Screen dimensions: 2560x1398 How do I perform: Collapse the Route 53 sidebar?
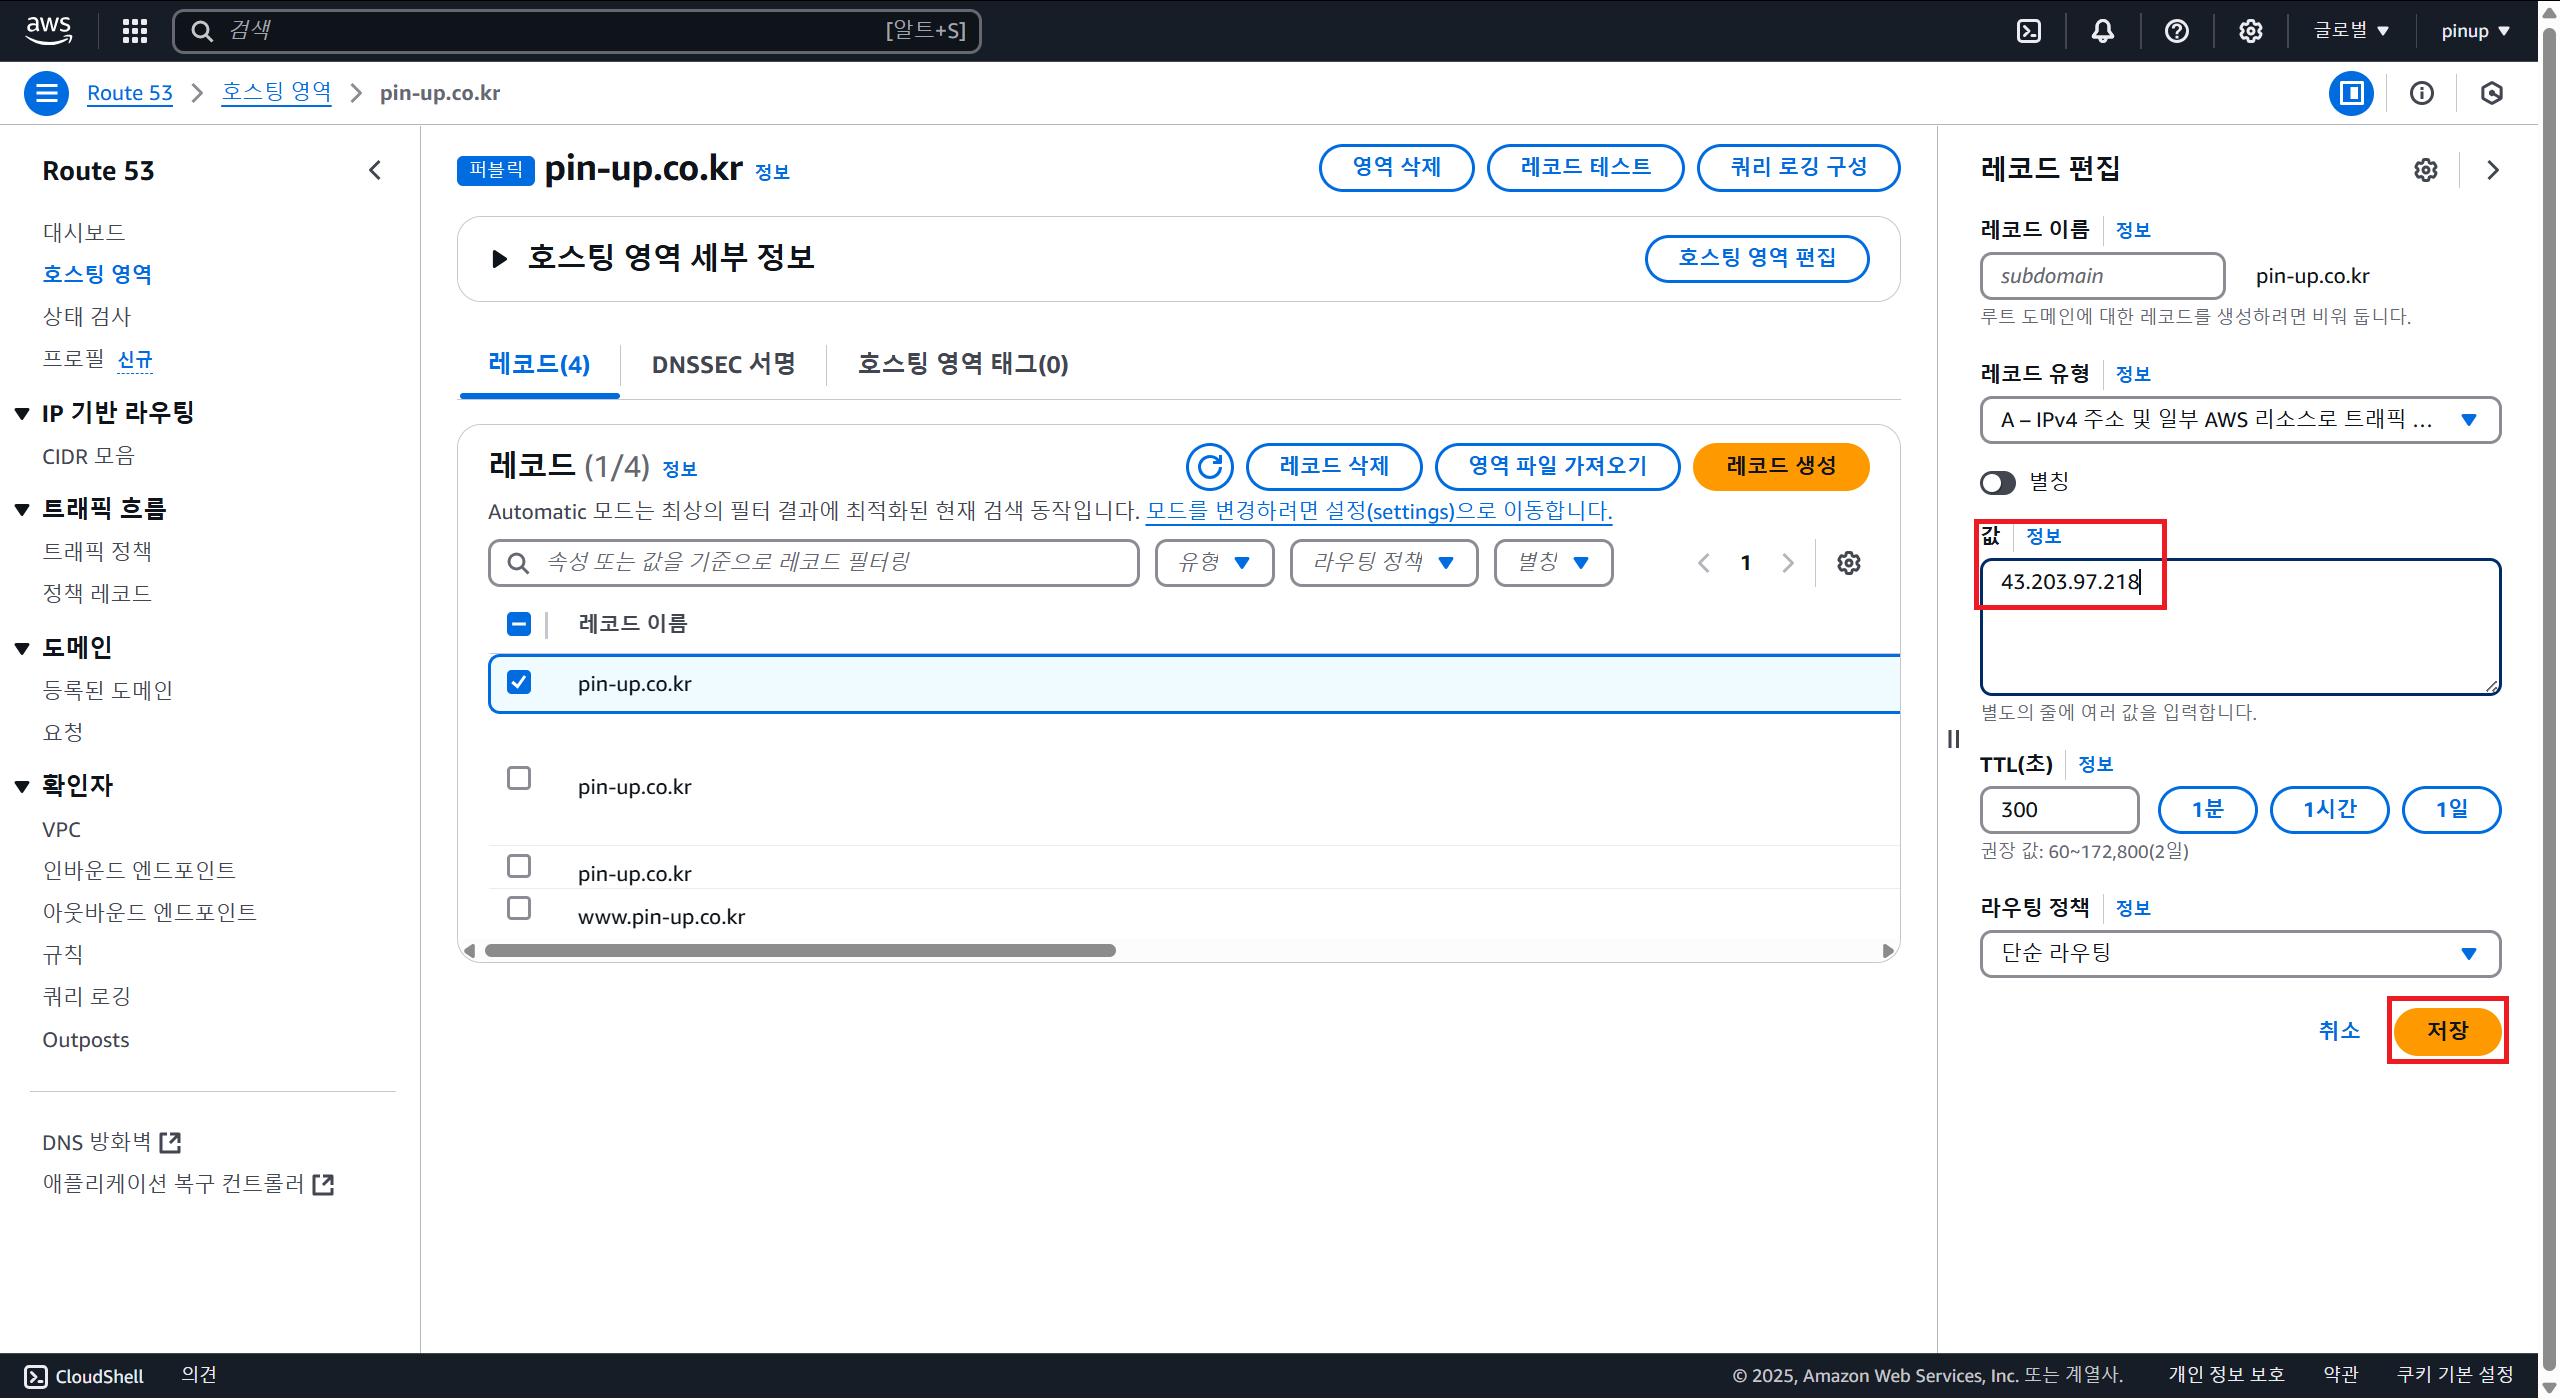tap(375, 171)
